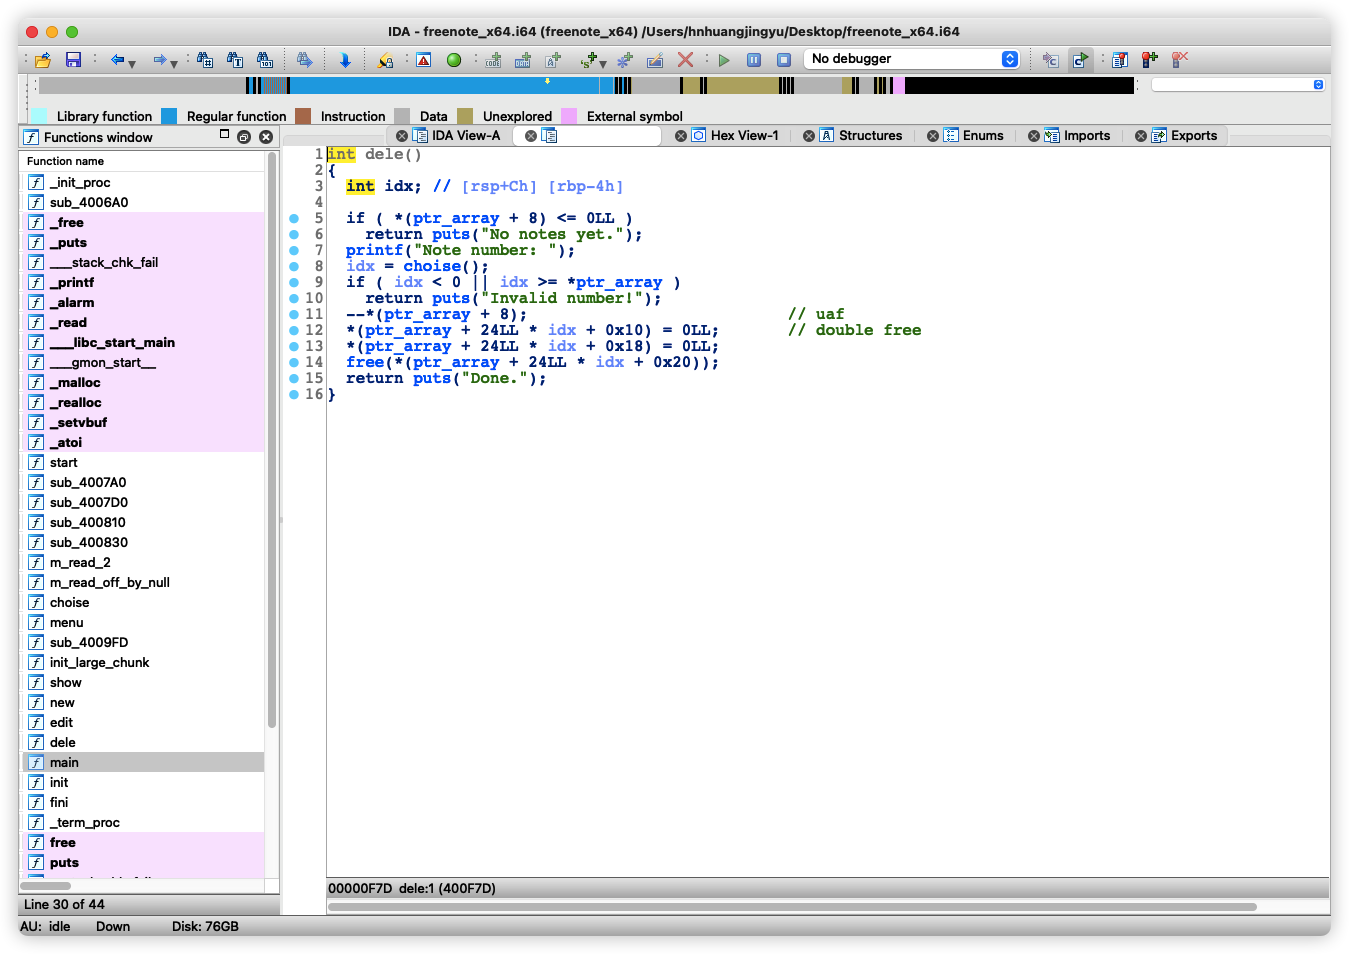Terminate the process with the stop button
Image resolution: width=1349 pixels, height=954 pixels.
click(x=784, y=60)
